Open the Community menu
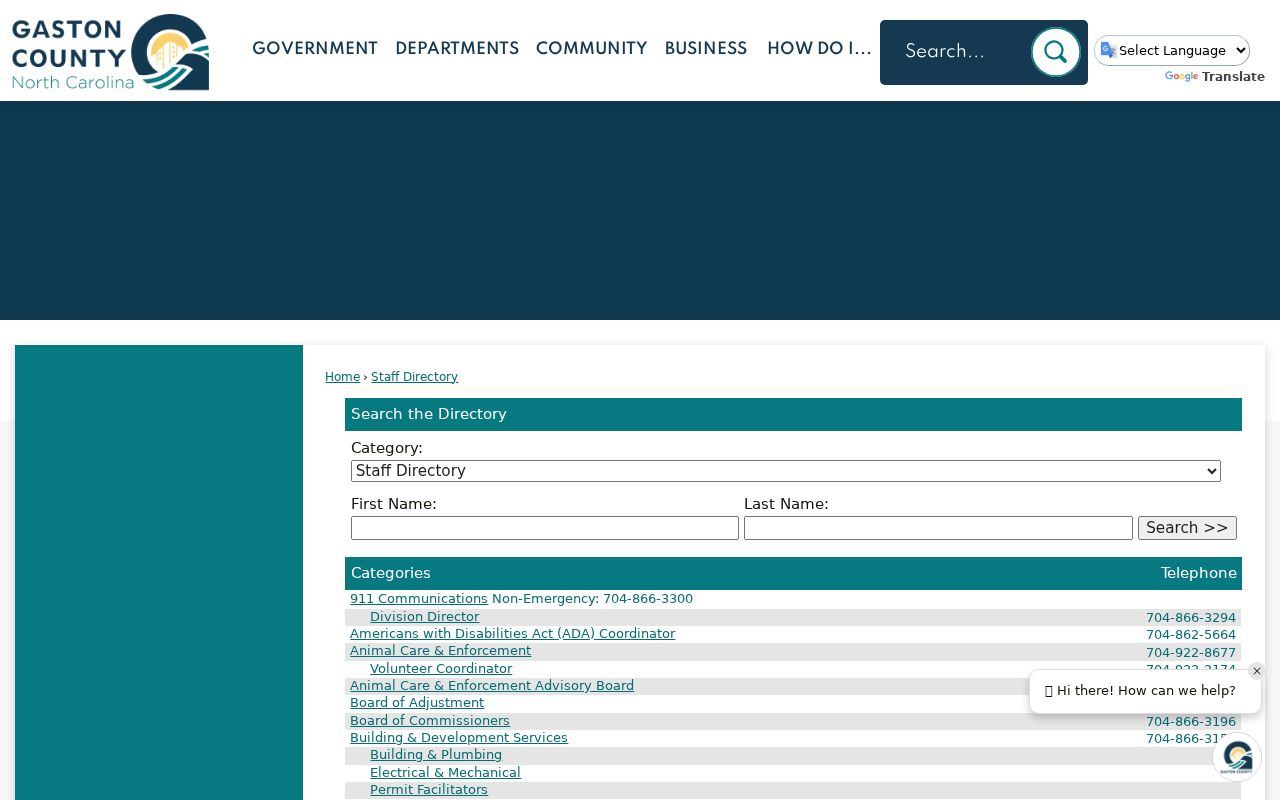 click(x=591, y=49)
